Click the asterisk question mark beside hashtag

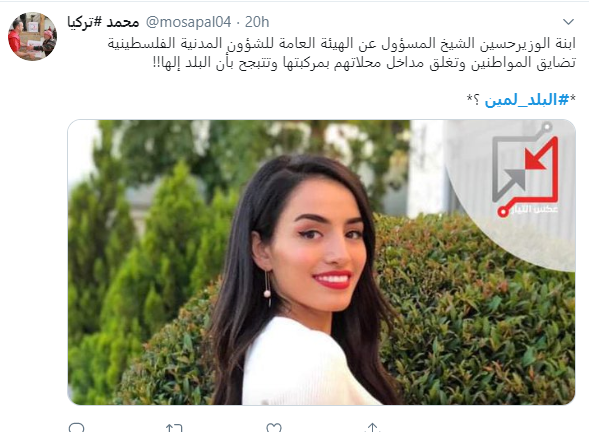coord(473,99)
